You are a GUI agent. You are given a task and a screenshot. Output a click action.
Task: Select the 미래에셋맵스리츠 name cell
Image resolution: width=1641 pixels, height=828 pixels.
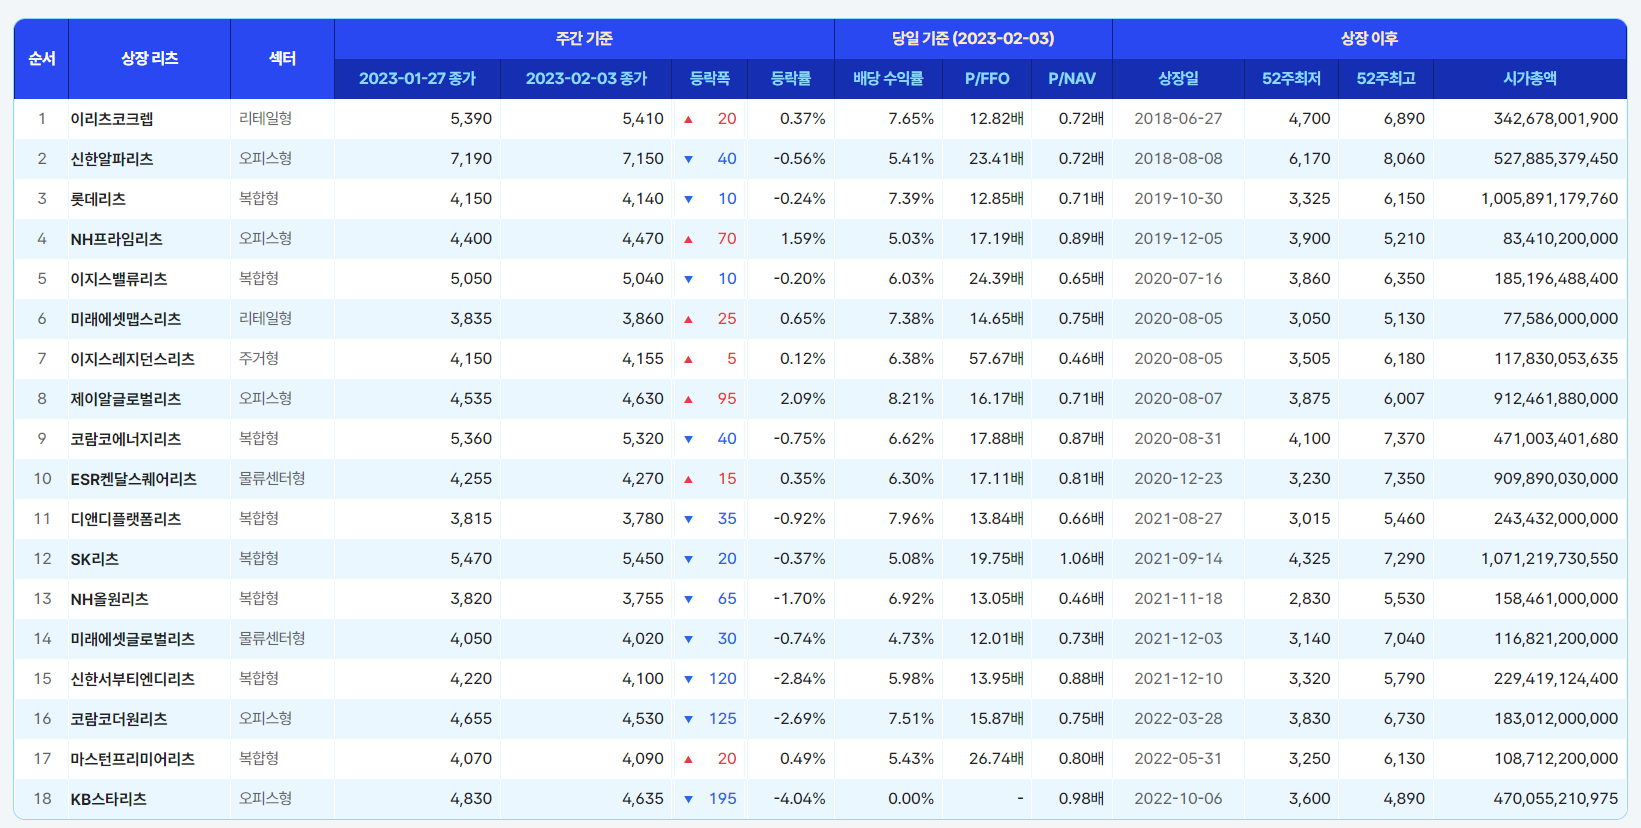click(x=150, y=319)
